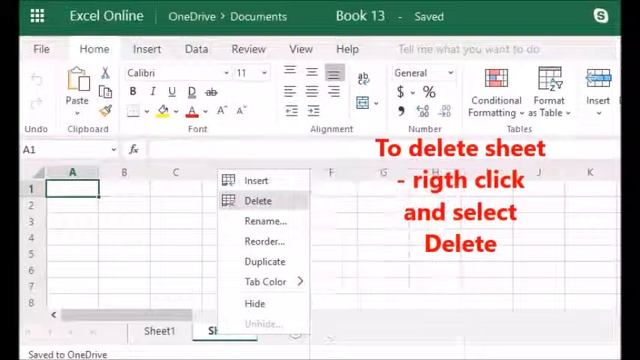Expand Merge & Center dropdown arrow

point(376,103)
